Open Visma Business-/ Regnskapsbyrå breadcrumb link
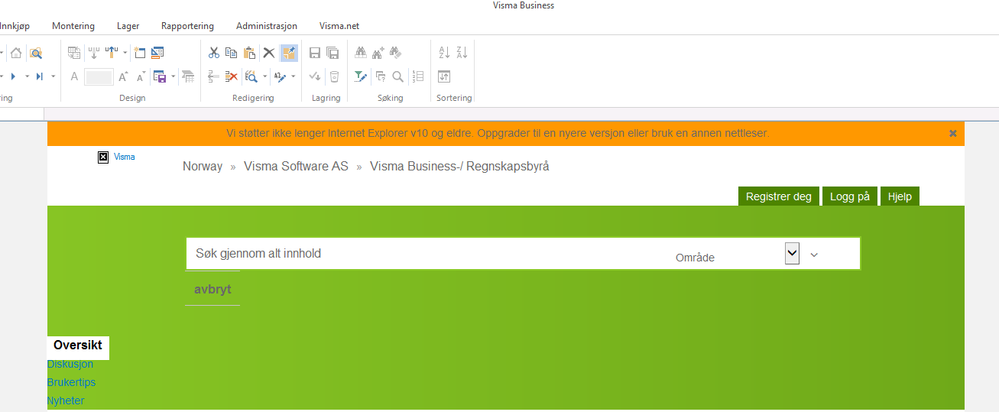The height and width of the screenshot is (412, 999). point(459,167)
